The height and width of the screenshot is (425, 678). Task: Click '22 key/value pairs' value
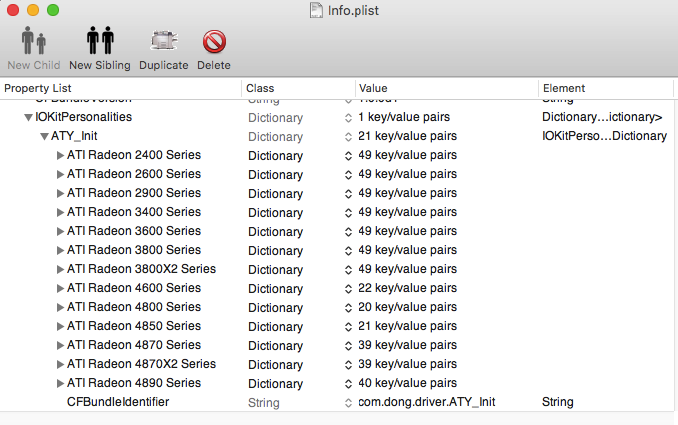click(x=407, y=288)
